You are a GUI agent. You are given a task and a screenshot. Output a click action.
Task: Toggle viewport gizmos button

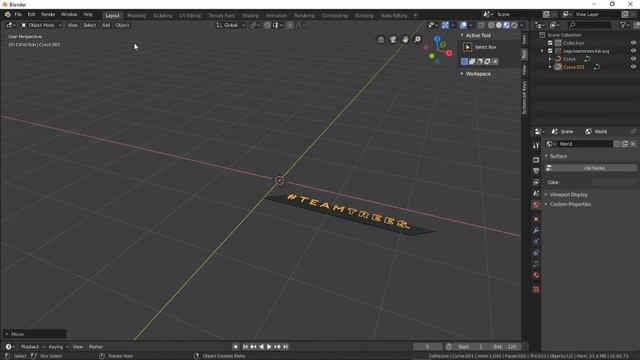pos(445,25)
